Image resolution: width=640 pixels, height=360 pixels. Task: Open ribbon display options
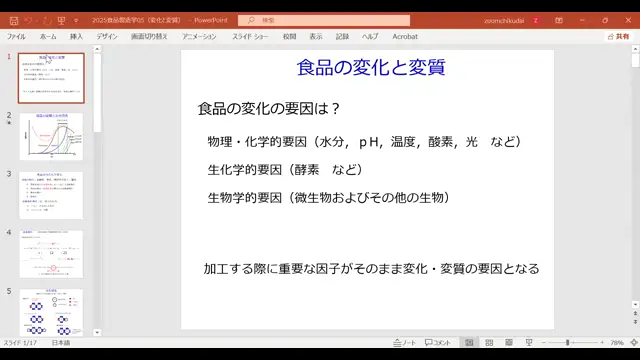[x=559, y=20]
